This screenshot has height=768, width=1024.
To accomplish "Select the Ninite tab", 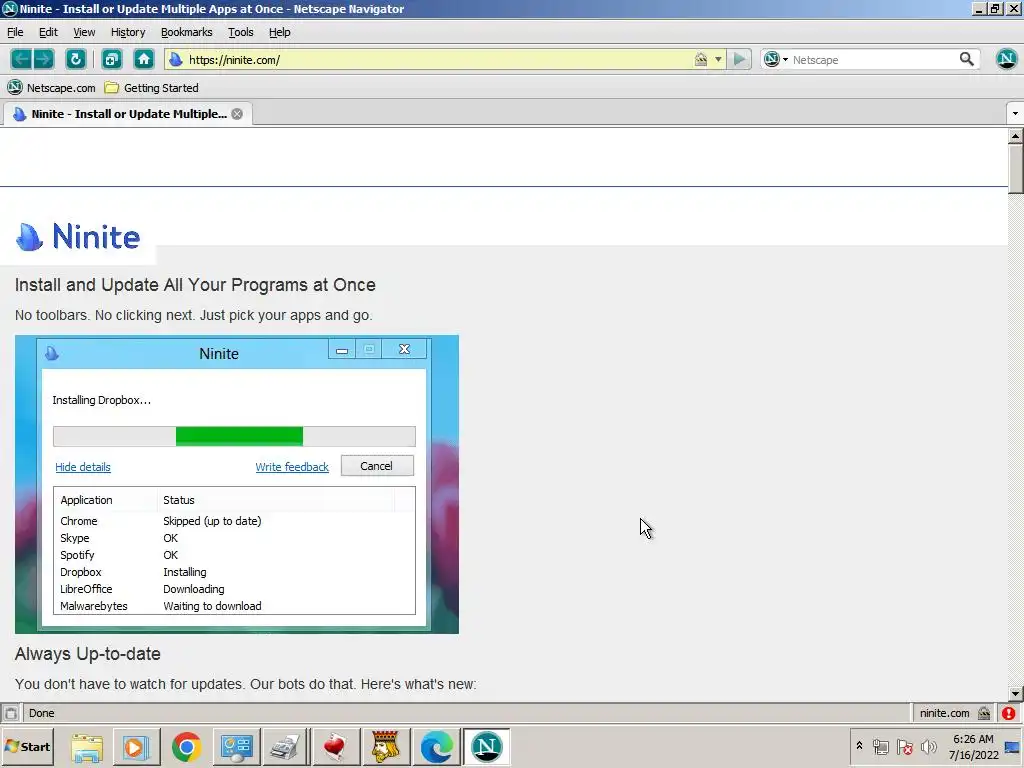I will pyautogui.click(x=127, y=114).
